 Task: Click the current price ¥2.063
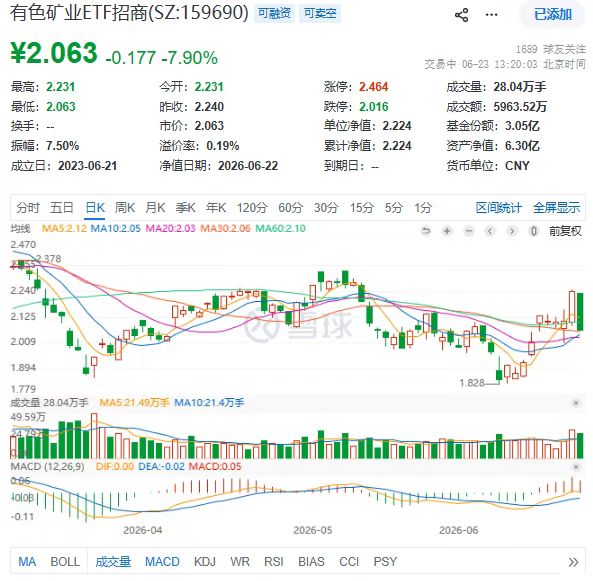(54, 53)
